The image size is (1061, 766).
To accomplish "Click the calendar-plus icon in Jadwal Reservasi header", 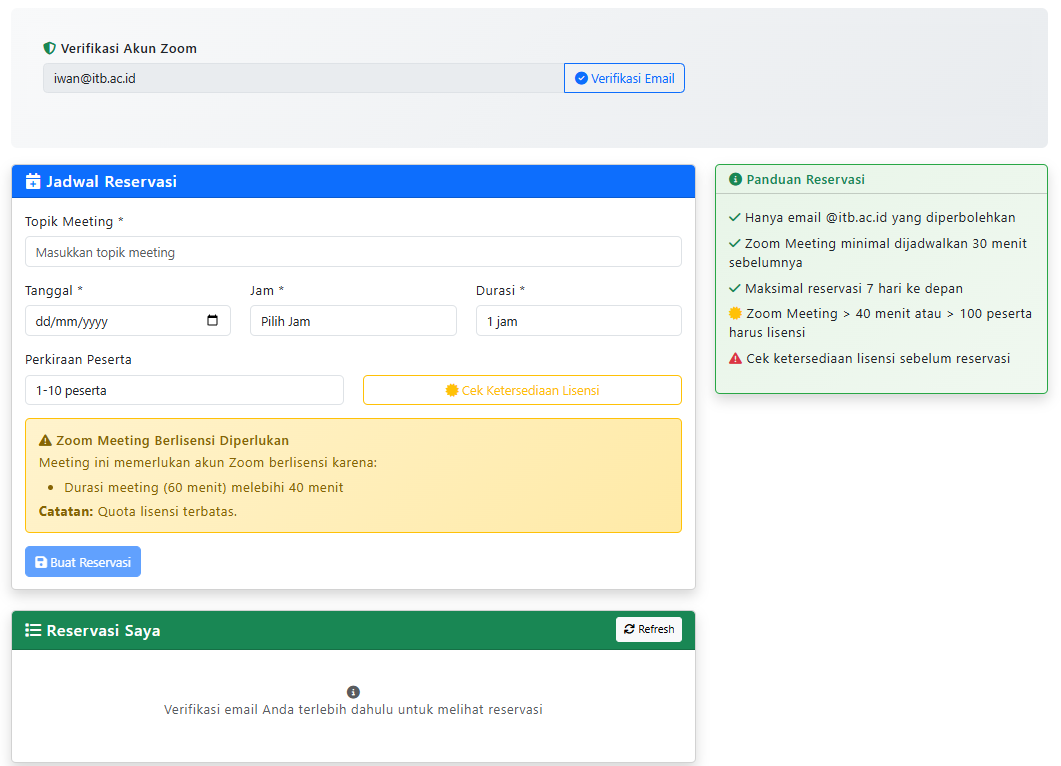I will (33, 181).
